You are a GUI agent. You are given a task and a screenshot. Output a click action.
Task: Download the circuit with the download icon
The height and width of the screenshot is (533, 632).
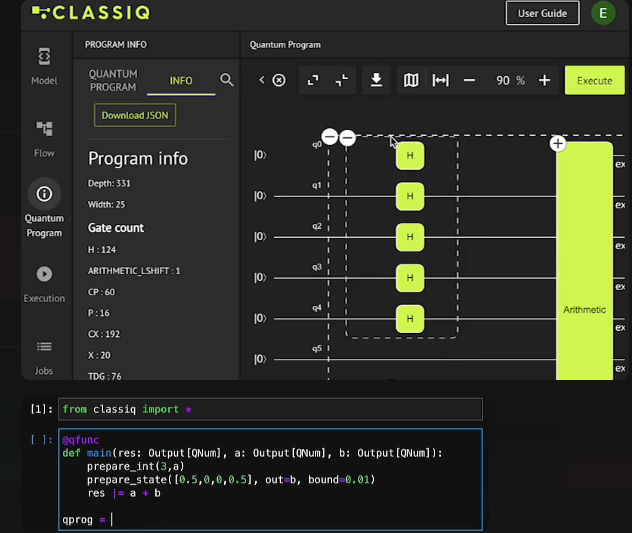[x=376, y=80]
